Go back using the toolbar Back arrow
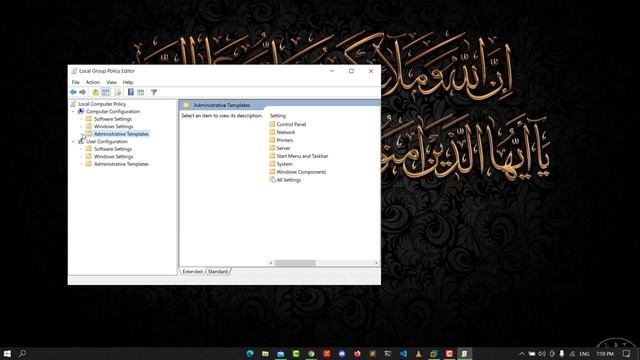The height and width of the screenshot is (360, 640). point(73,92)
